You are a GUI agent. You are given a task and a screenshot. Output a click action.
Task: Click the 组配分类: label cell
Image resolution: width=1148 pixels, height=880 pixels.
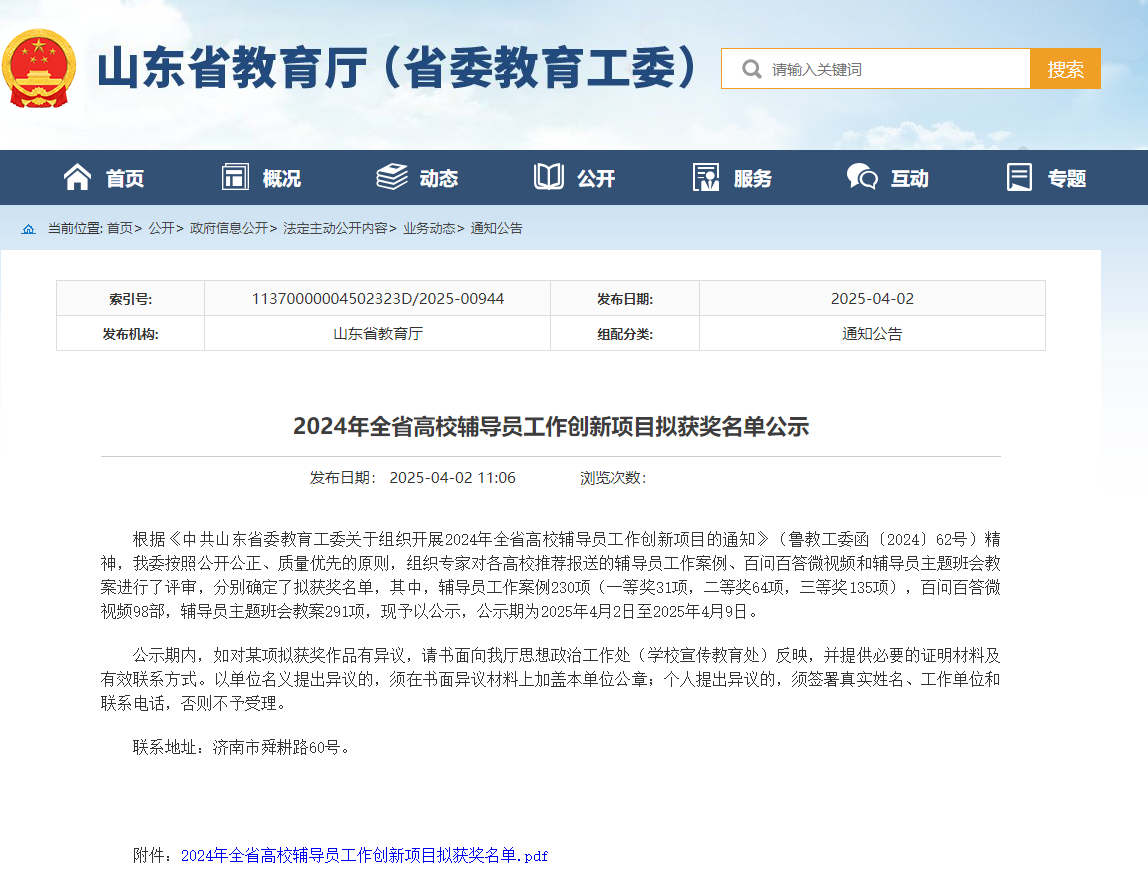click(x=625, y=334)
